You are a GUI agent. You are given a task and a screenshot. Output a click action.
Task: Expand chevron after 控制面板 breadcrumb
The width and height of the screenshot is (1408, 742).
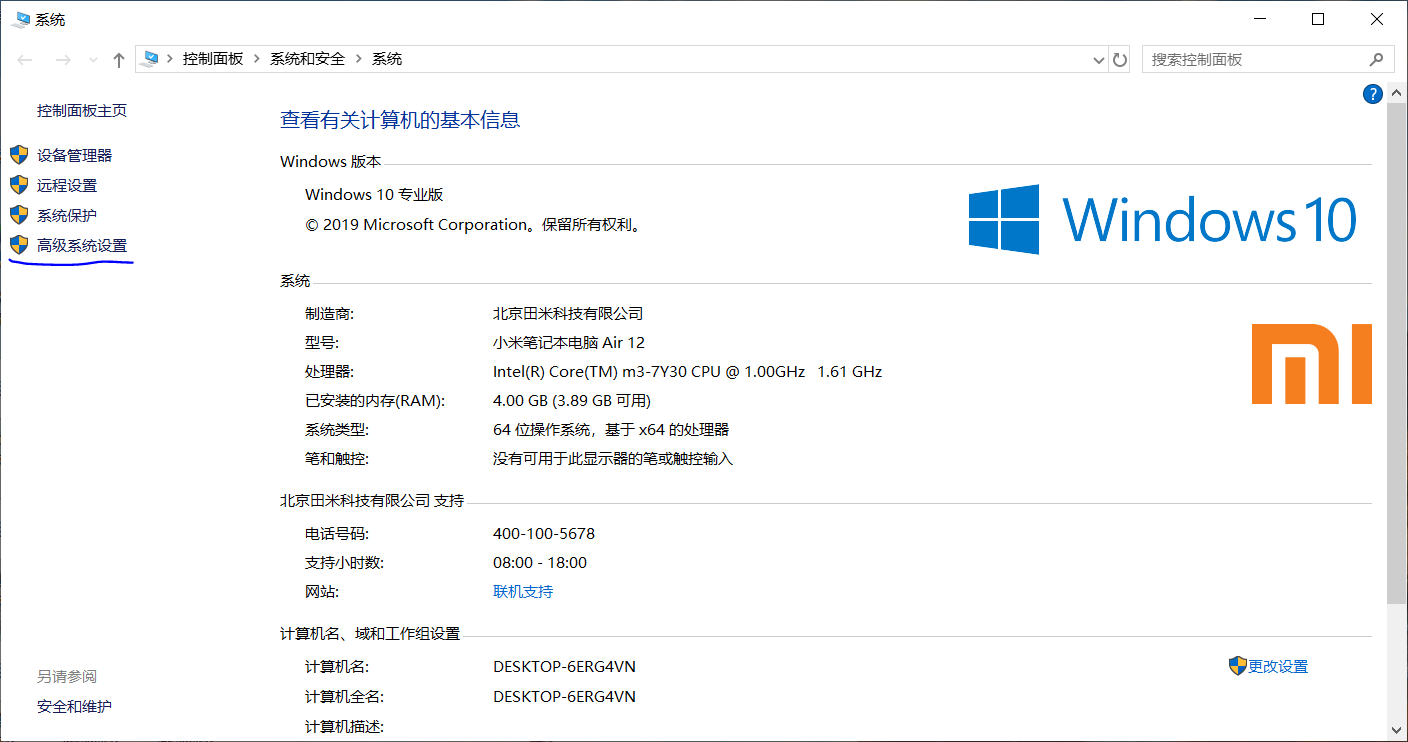[257, 59]
